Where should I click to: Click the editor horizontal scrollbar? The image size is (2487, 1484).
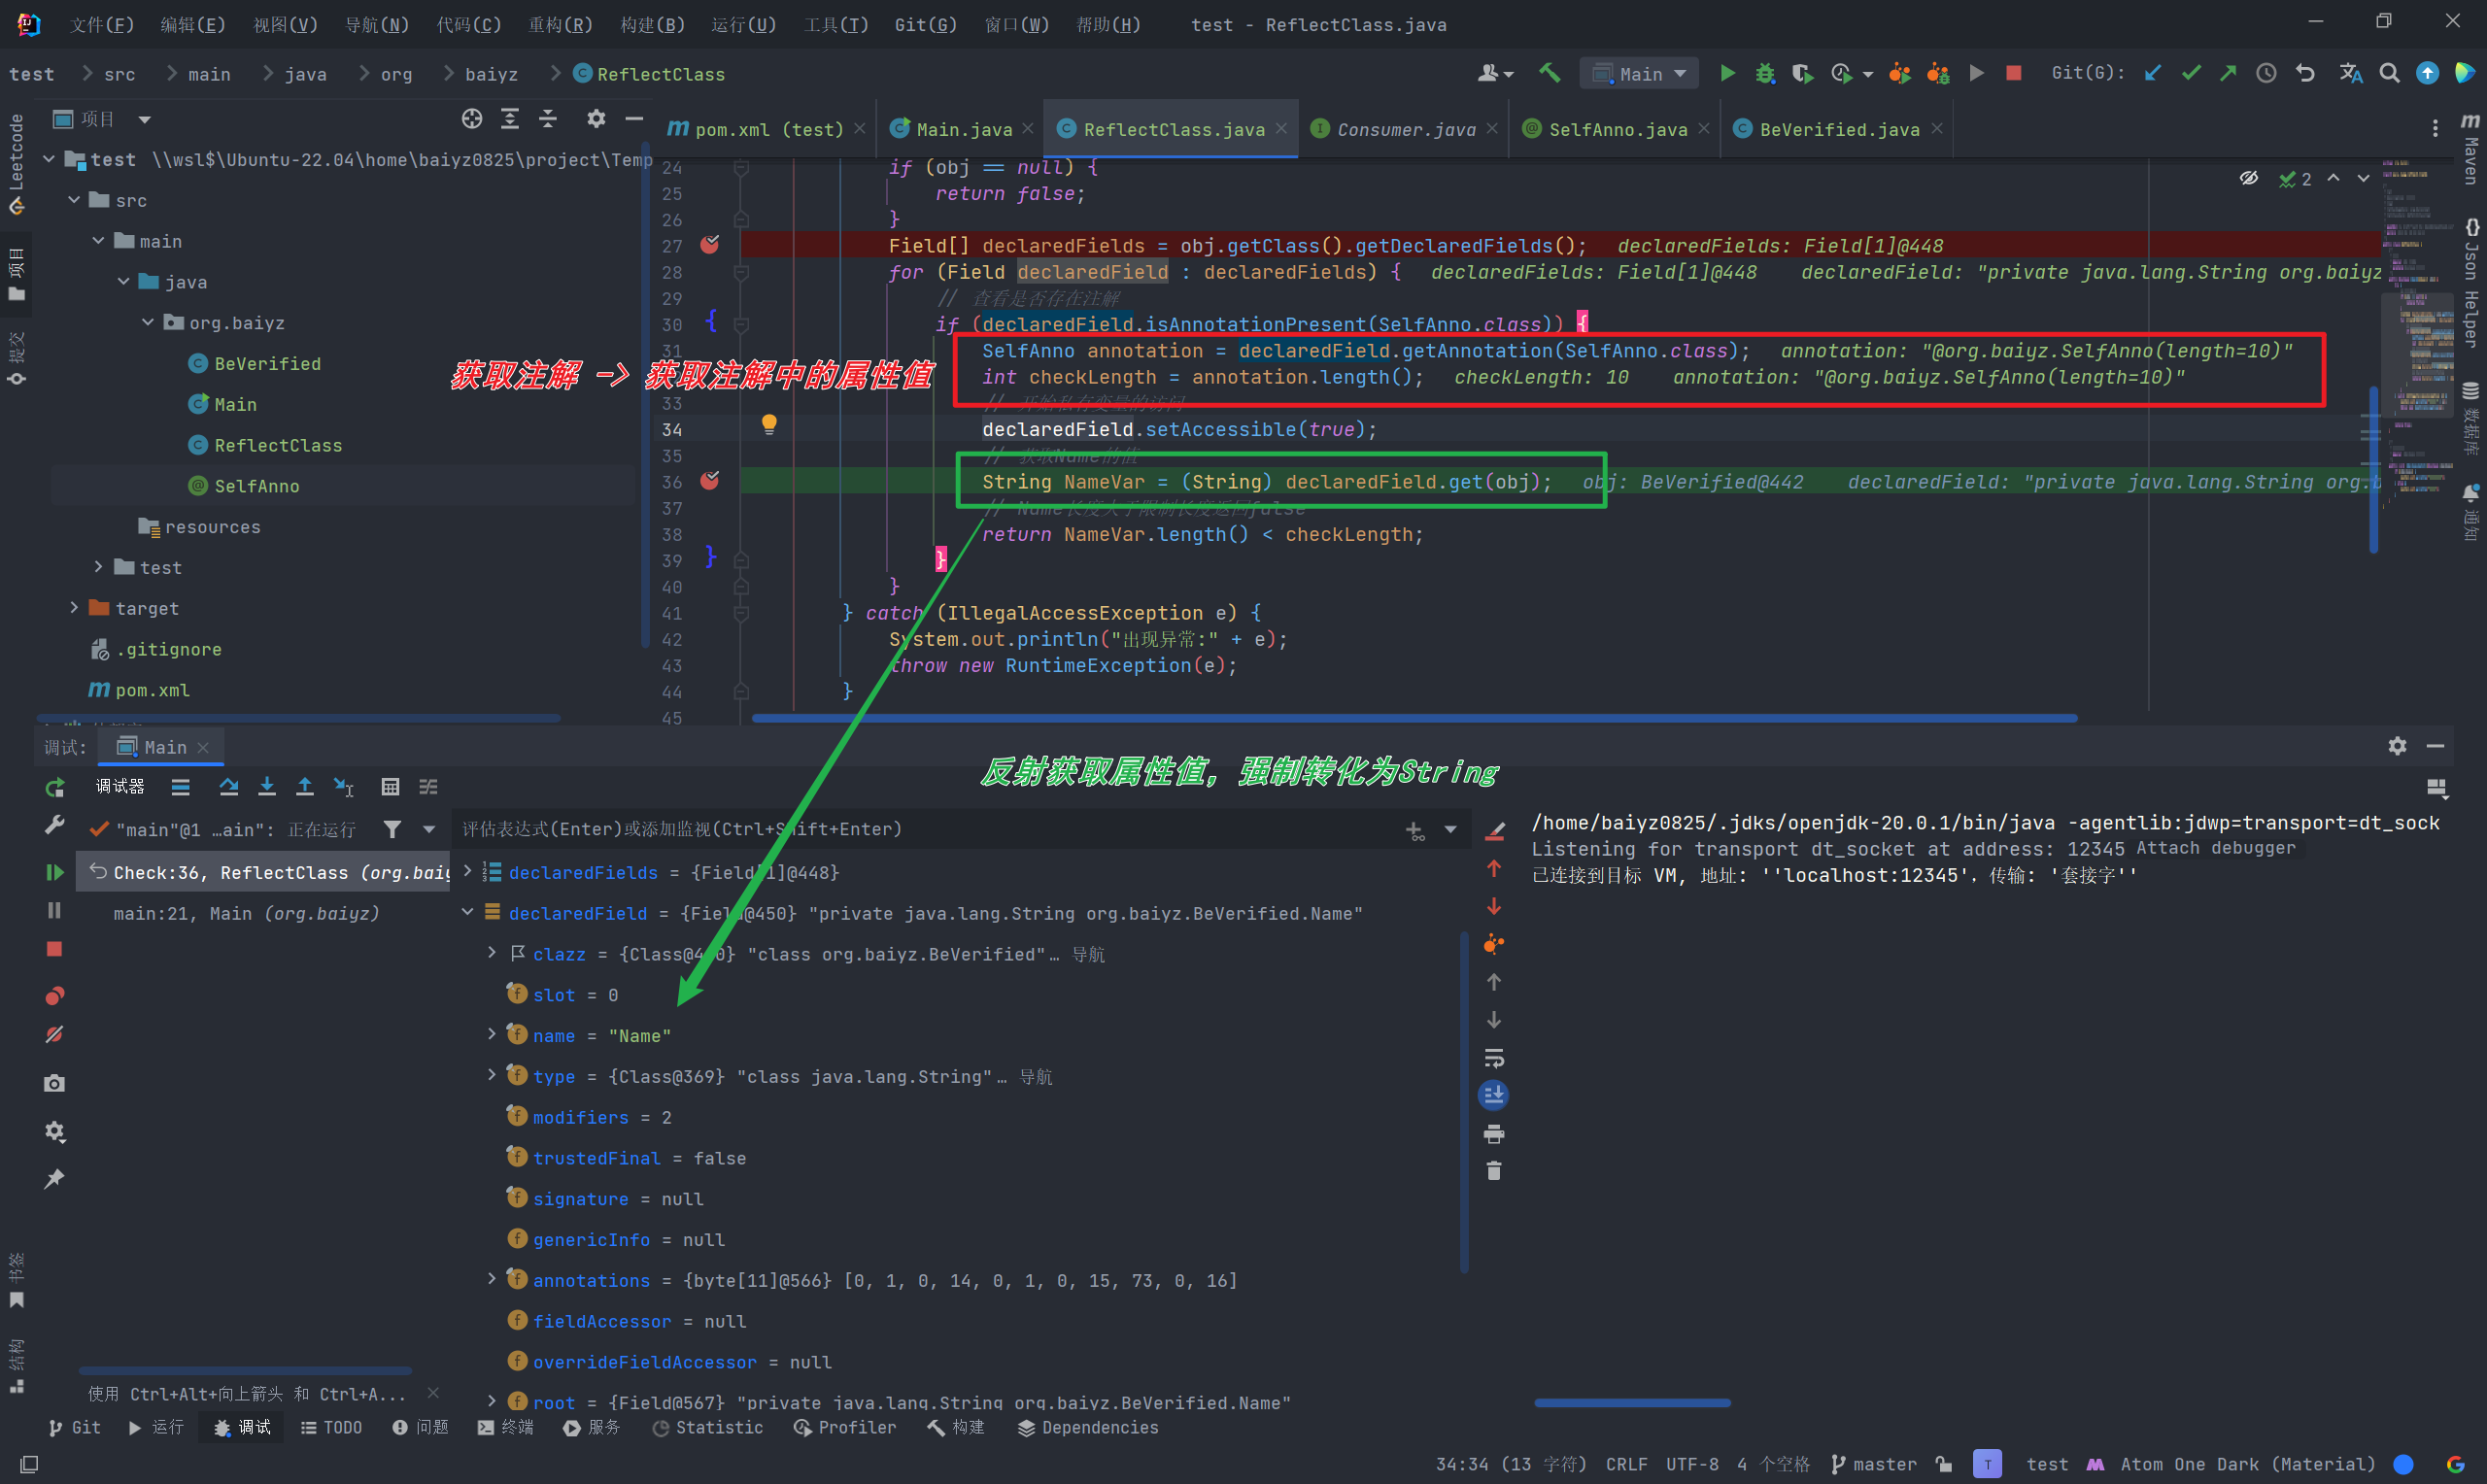[x=1414, y=717]
